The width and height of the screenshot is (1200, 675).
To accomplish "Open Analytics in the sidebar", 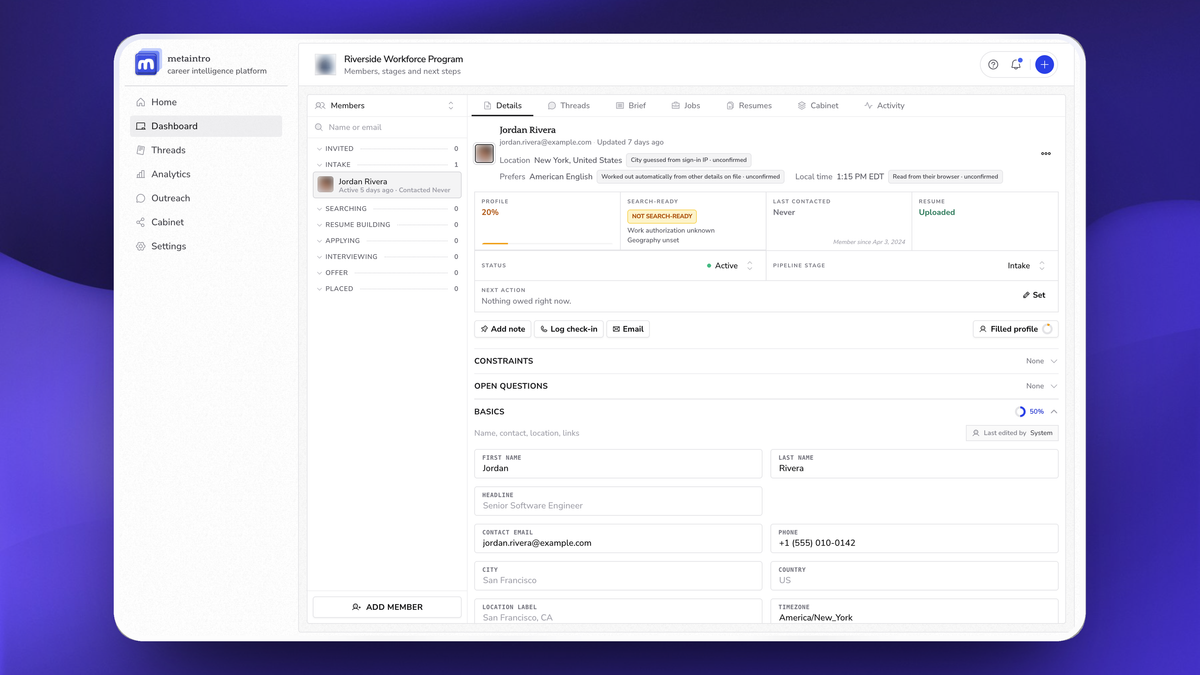I will click(206, 174).
